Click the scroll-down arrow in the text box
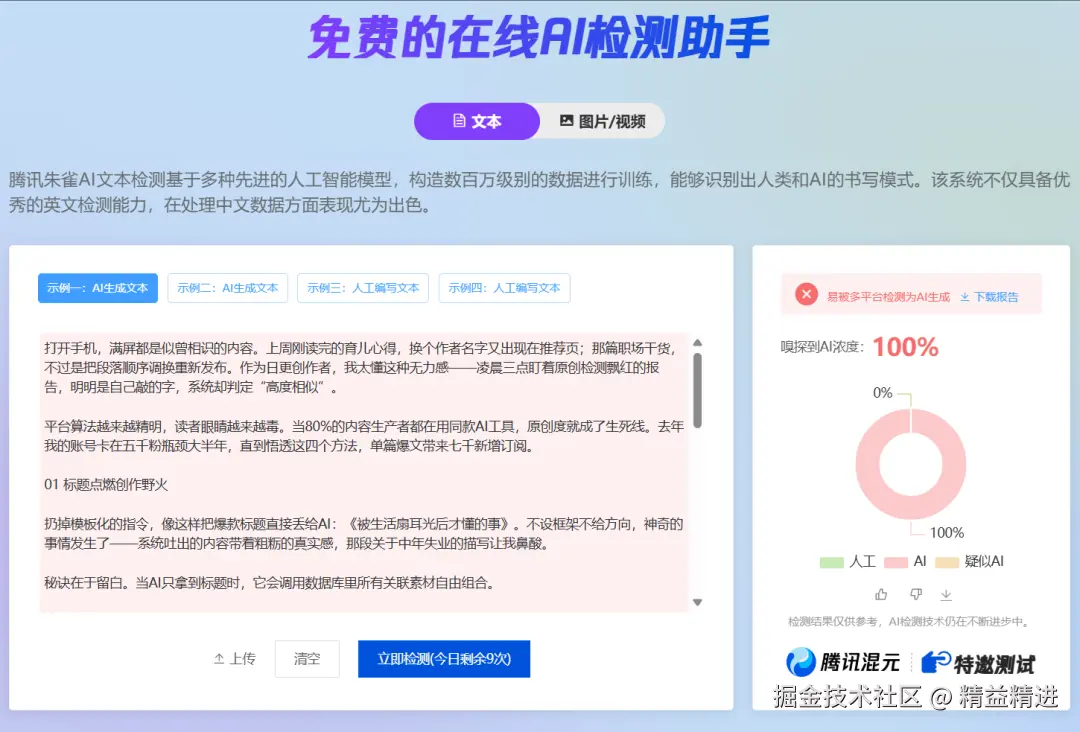 [698, 601]
